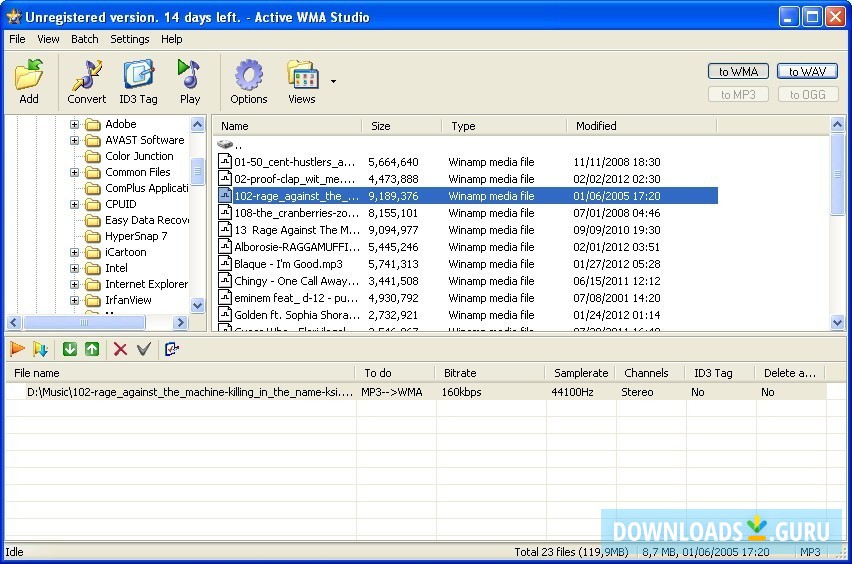The width and height of the screenshot is (852, 564).
Task: Open the Batch menu
Action: (84, 39)
